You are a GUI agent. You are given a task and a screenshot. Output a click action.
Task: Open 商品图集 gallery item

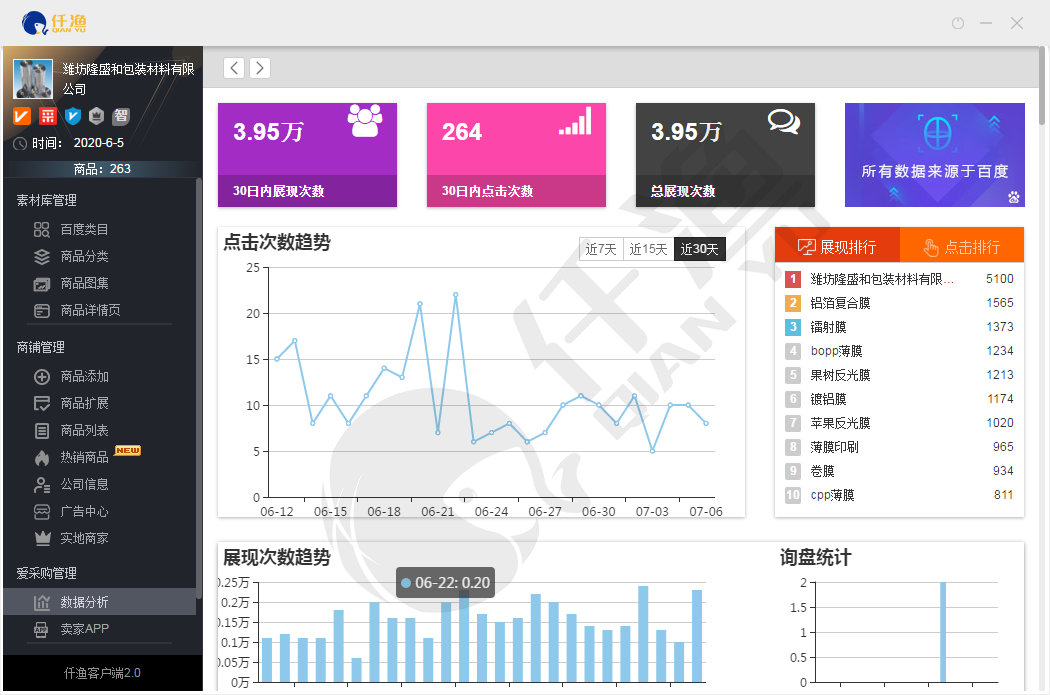pos(84,283)
